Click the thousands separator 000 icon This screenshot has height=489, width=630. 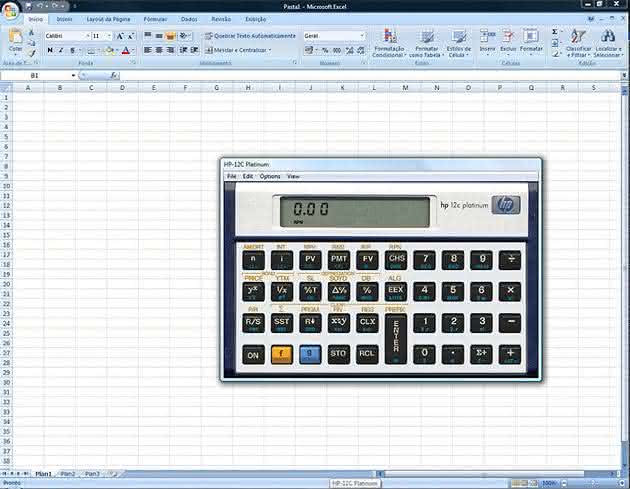(337, 50)
